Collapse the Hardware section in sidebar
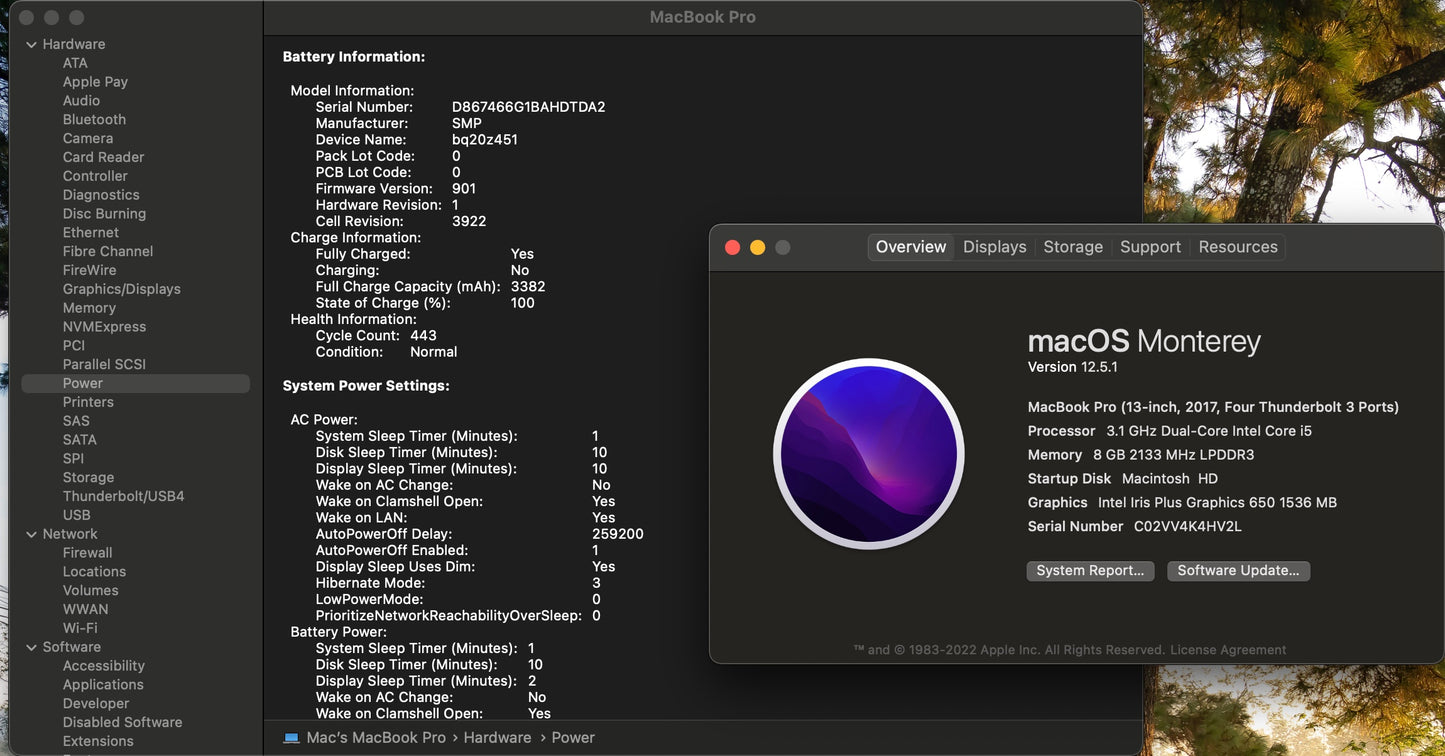The image size is (1445, 756). tap(31, 44)
